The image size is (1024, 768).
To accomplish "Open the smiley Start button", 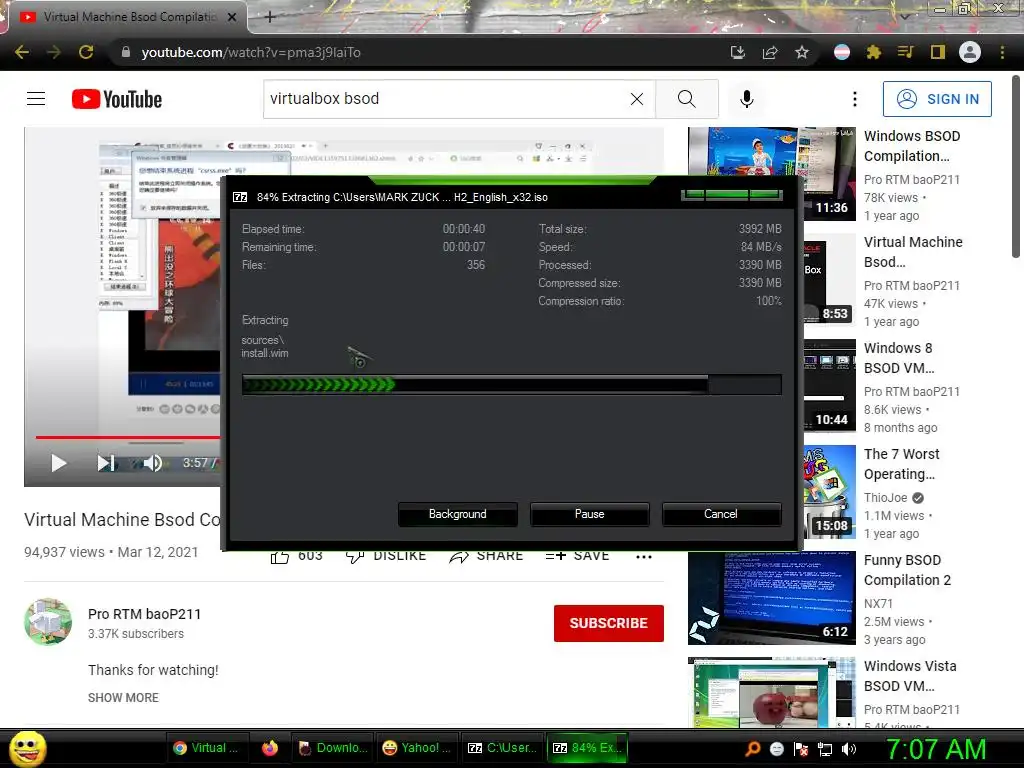I will (x=27, y=748).
